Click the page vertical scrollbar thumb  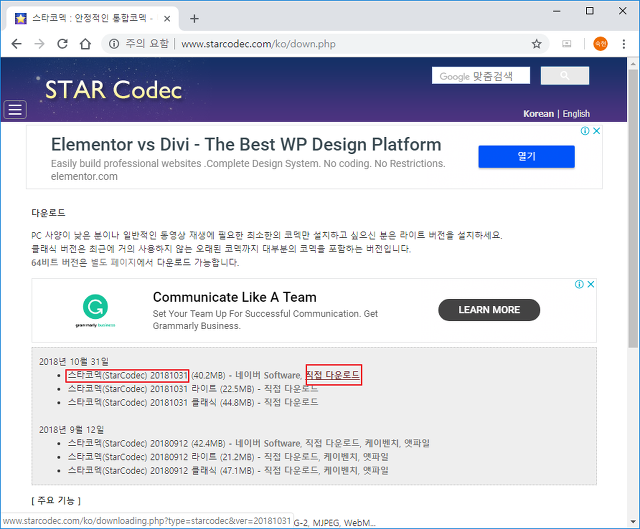click(x=633, y=209)
